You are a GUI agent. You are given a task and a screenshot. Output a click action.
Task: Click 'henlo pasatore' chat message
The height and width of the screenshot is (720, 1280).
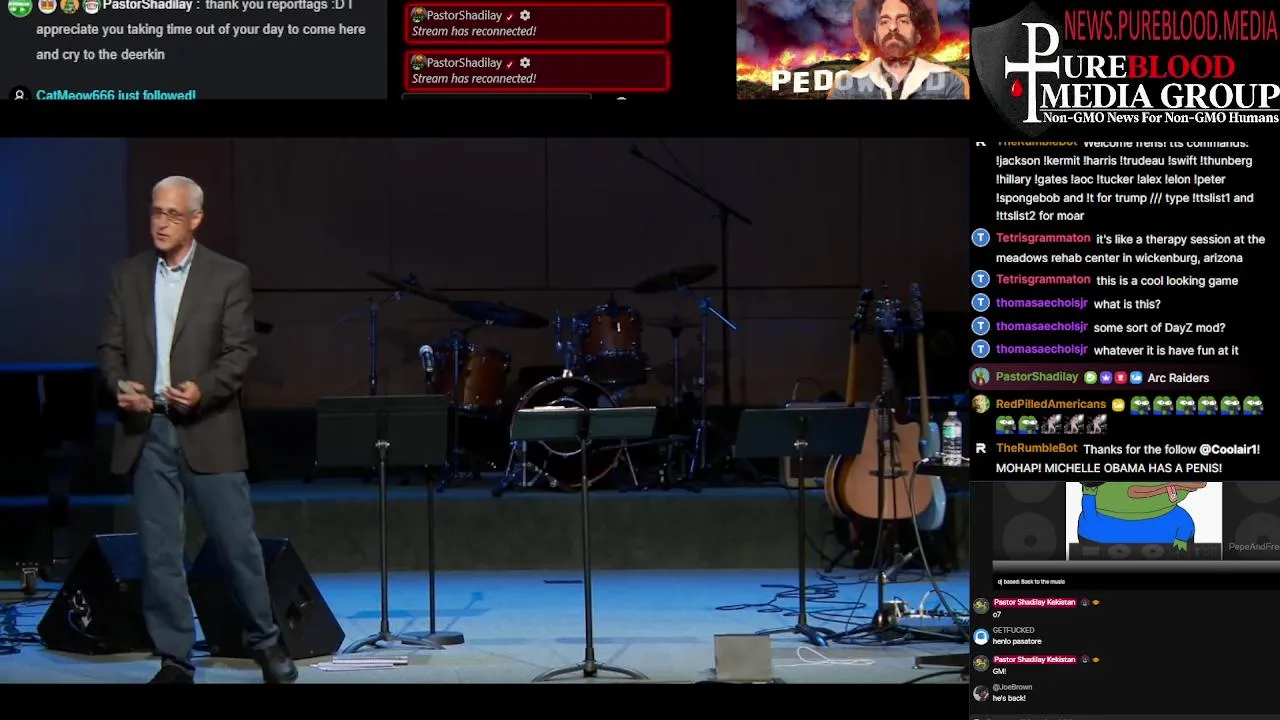click(1017, 641)
